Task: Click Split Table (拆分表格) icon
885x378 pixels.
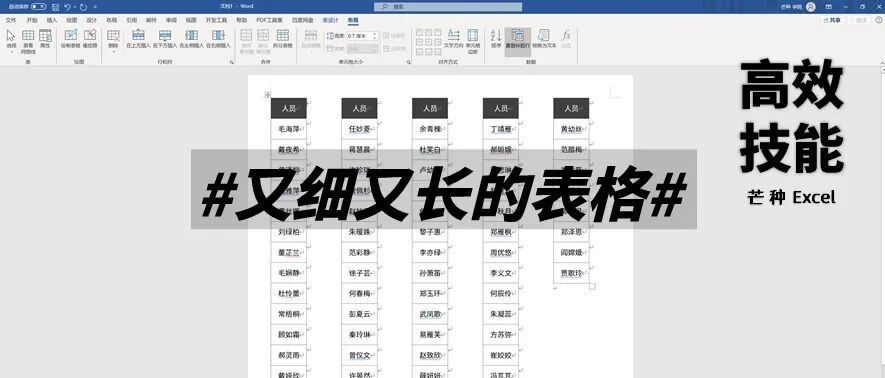Action: pos(283,36)
